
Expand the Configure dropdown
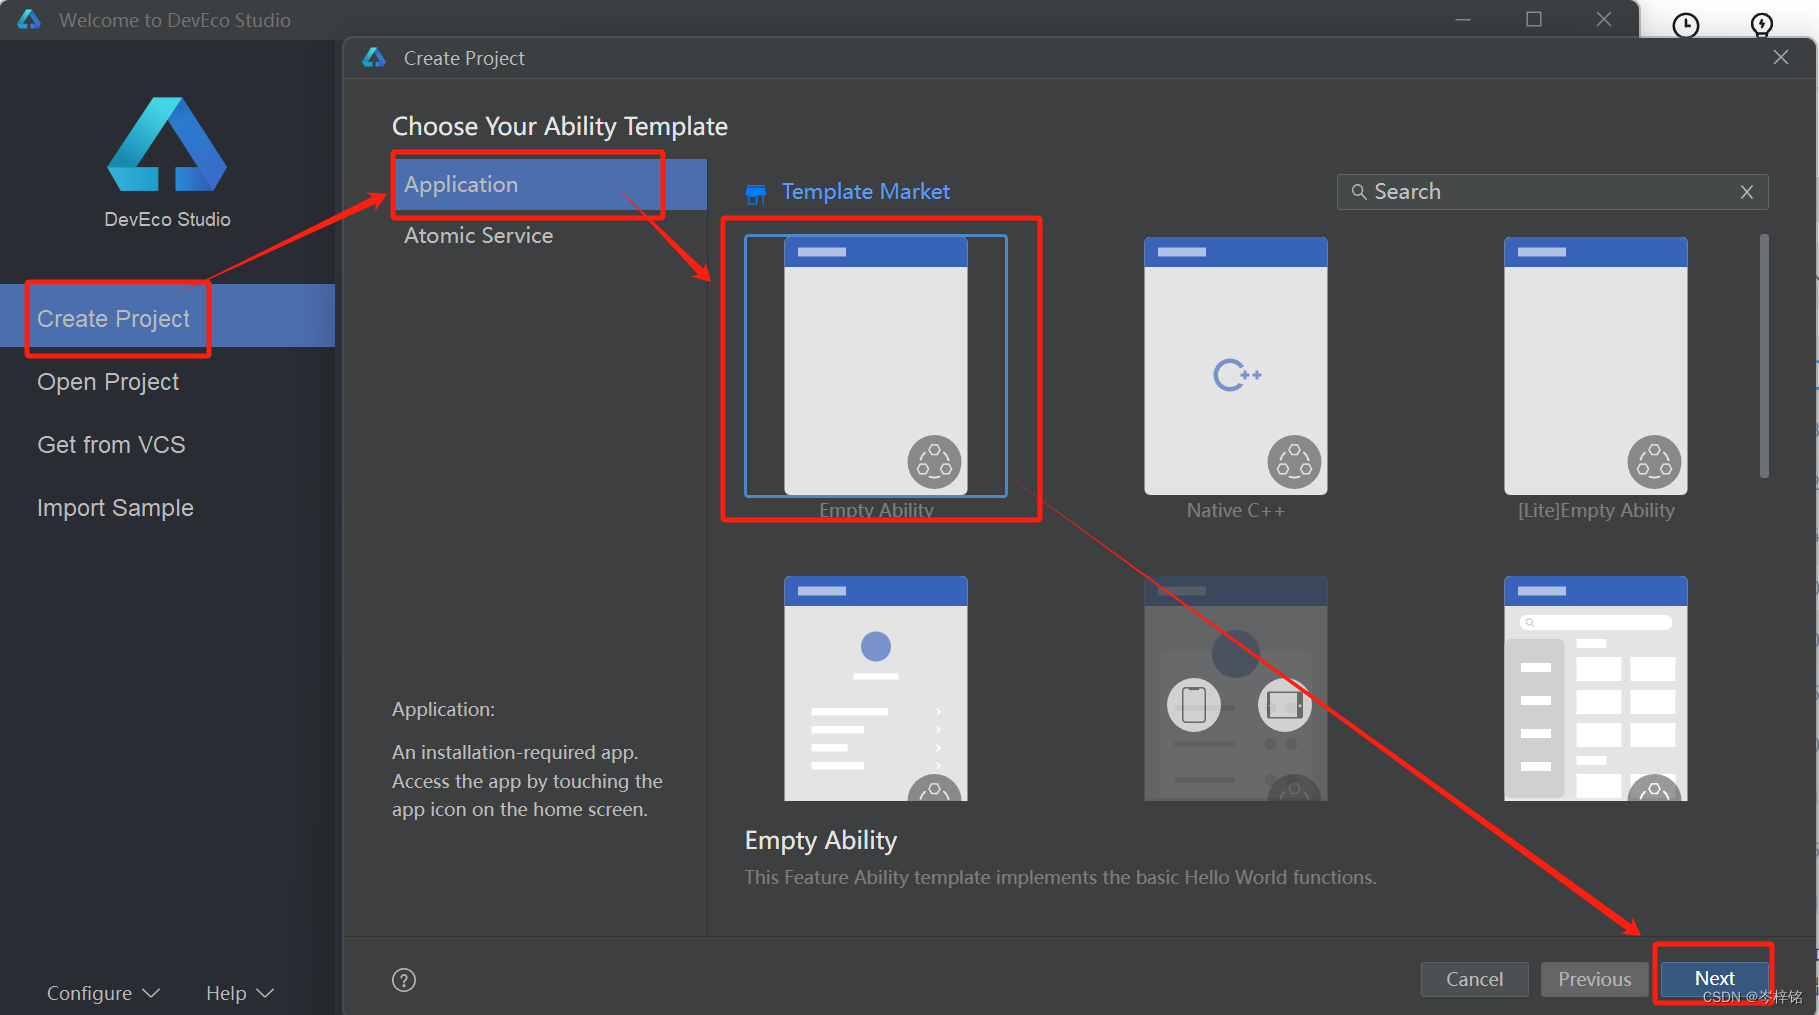(x=103, y=993)
